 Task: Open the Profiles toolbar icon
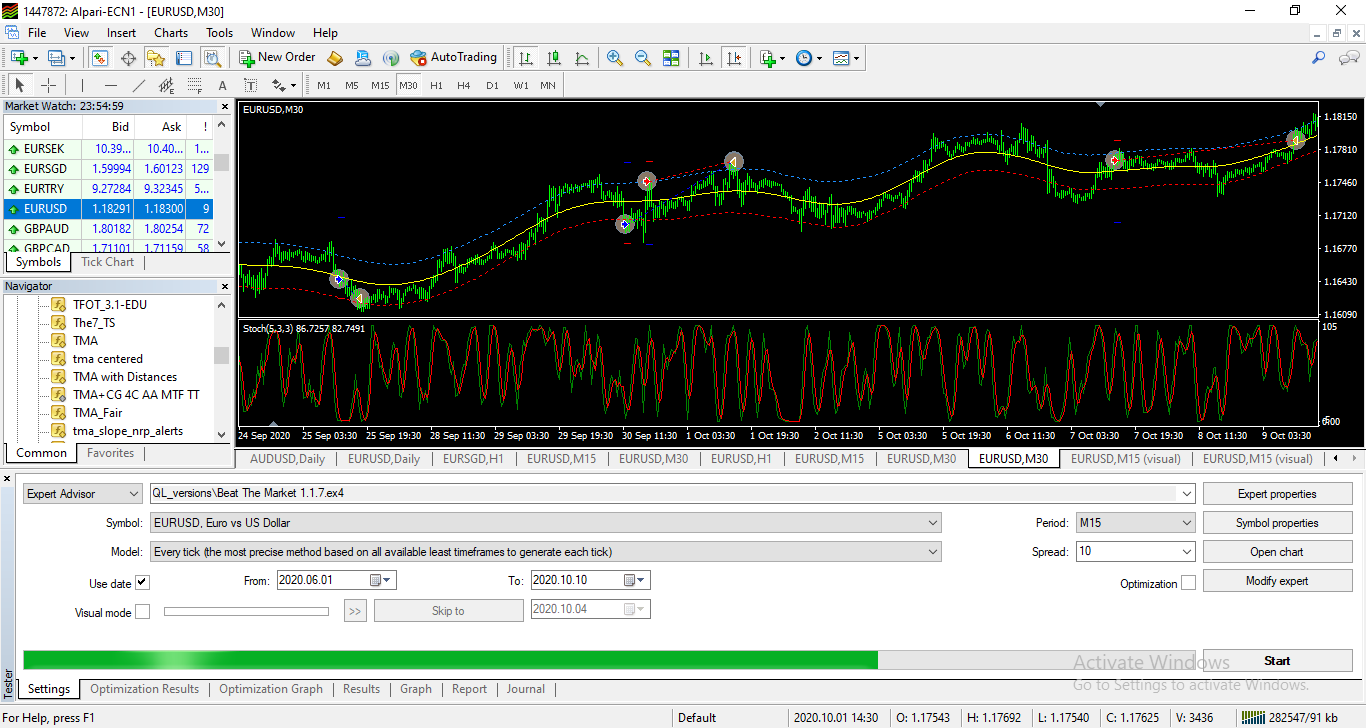(x=58, y=58)
